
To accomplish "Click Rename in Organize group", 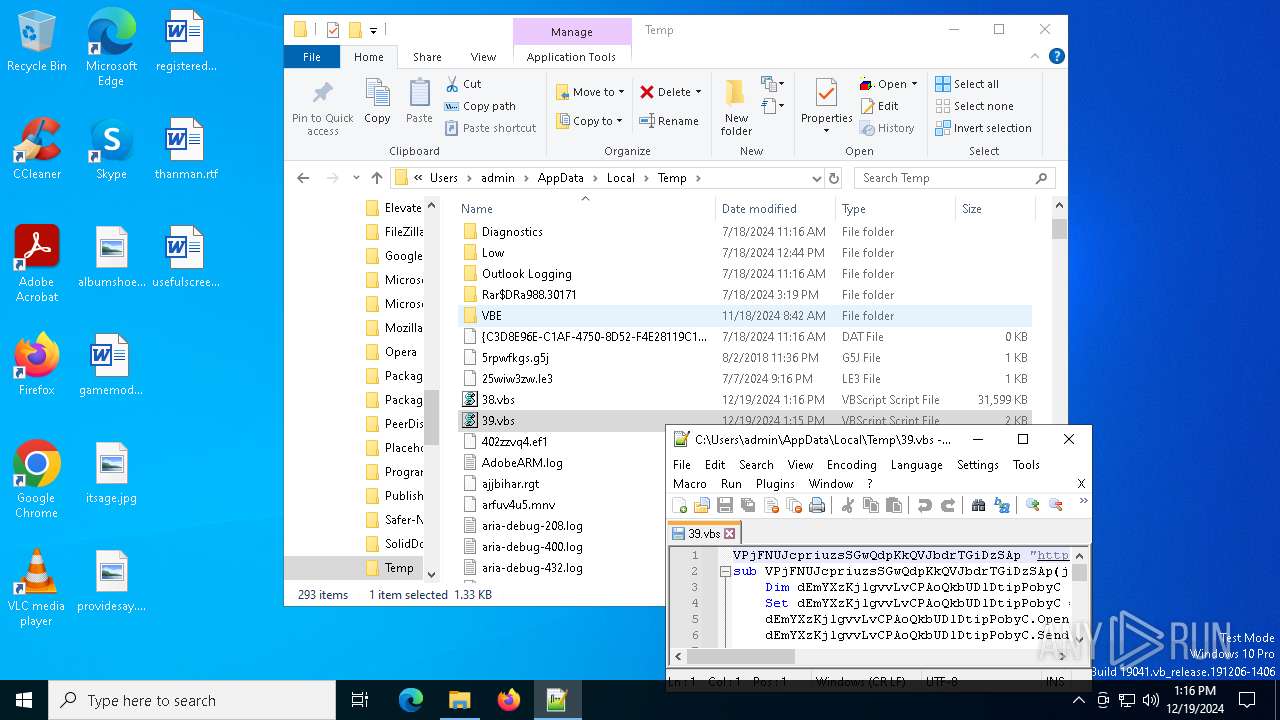I will pos(669,121).
